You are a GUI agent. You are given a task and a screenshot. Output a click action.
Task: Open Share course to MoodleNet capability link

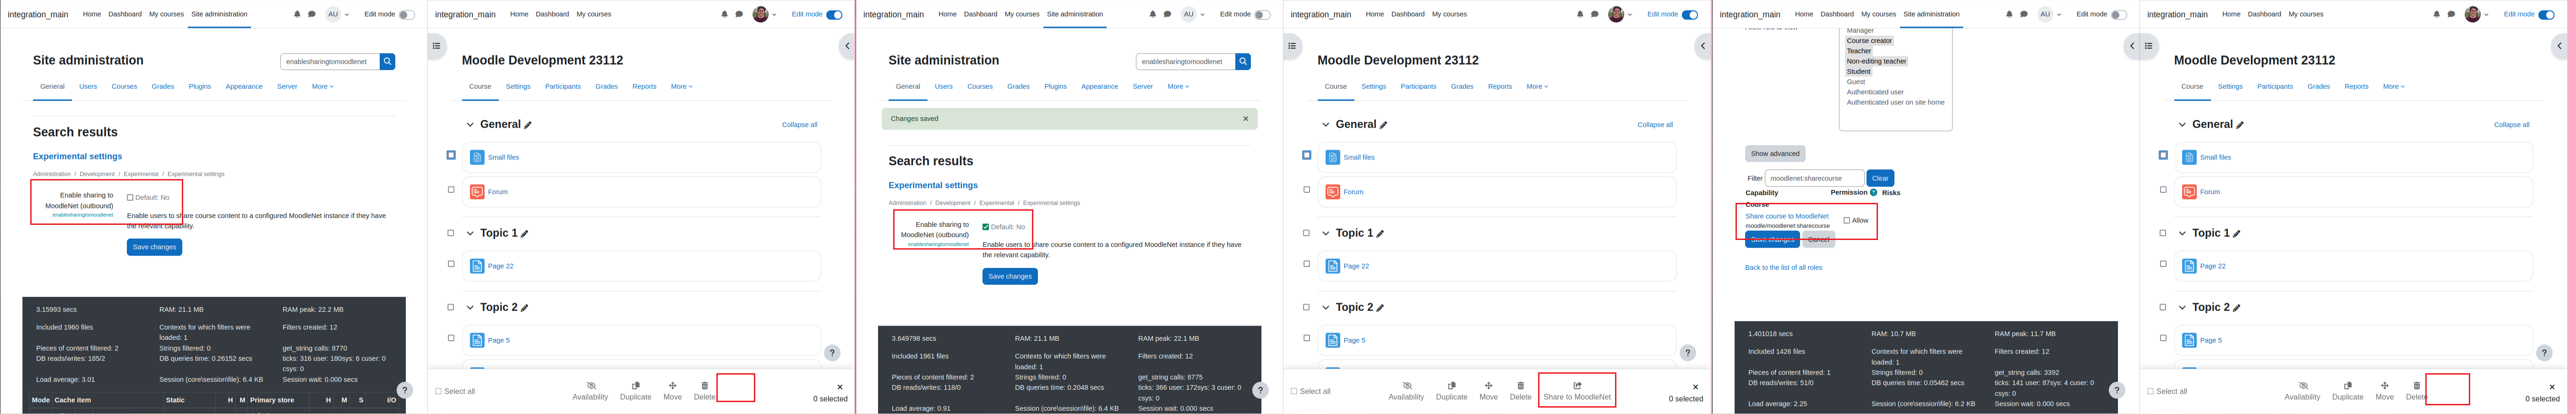click(x=1786, y=216)
